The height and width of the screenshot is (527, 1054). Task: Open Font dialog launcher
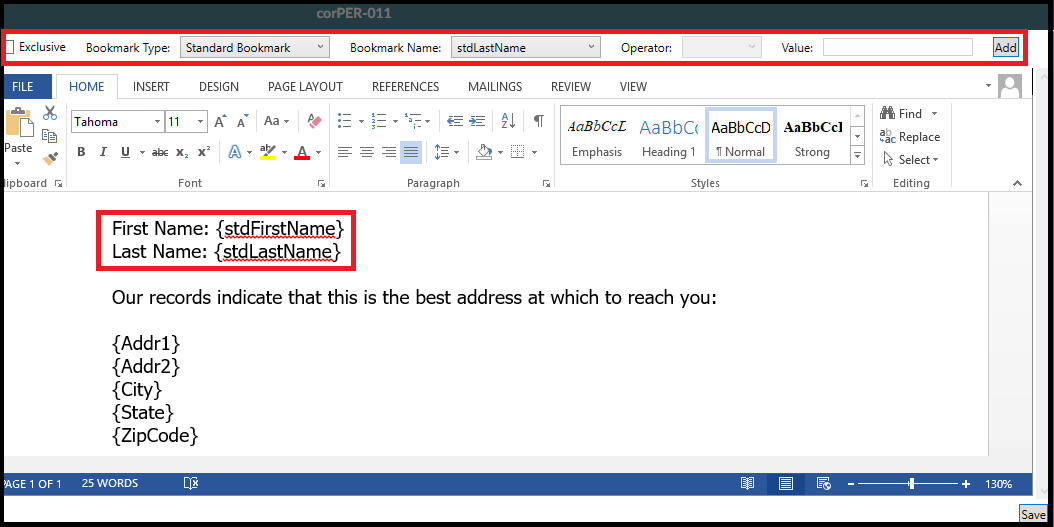[321, 184]
